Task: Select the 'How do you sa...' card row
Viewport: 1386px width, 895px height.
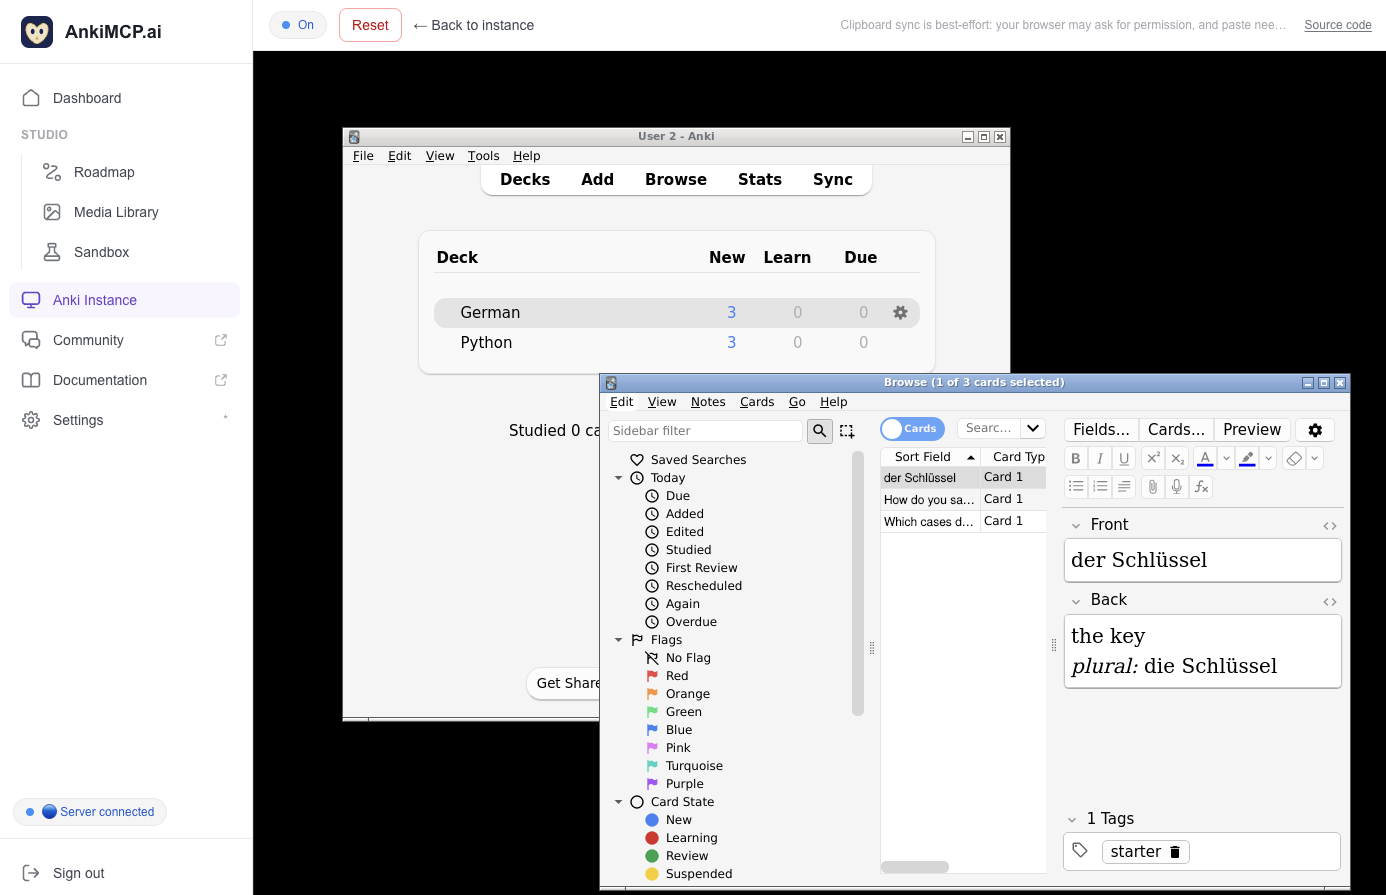Action: click(x=963, y=499)
